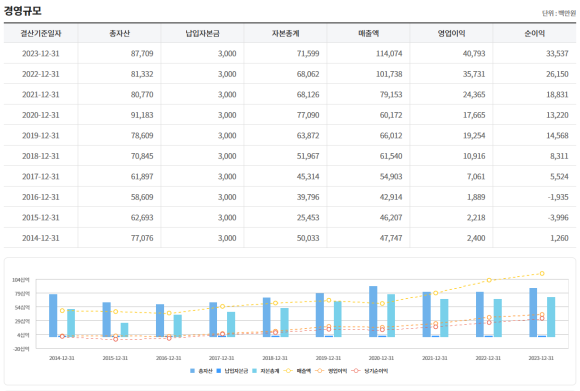Click the 총자산 bar for 2020-12-31 in chart
The height and width of the screenshot is (391, 580).
pyautogui.click(x=373, y=311)
